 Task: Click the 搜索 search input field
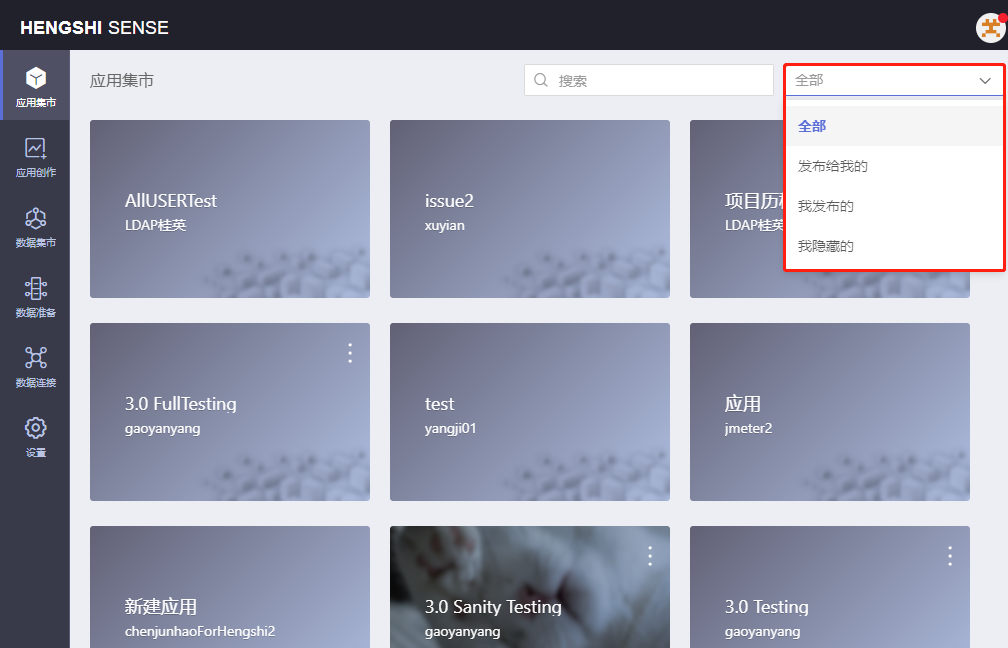(x=649, y=80)
